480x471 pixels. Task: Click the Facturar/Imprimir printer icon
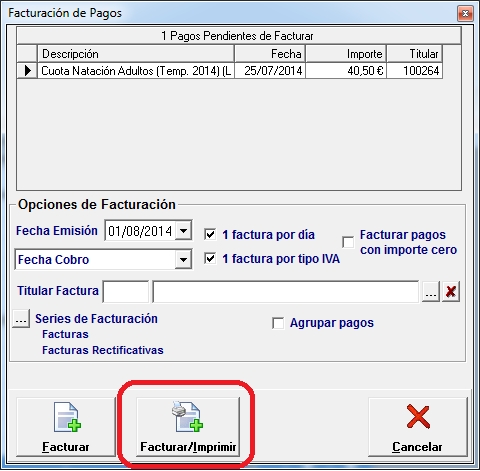pos(188,416)
